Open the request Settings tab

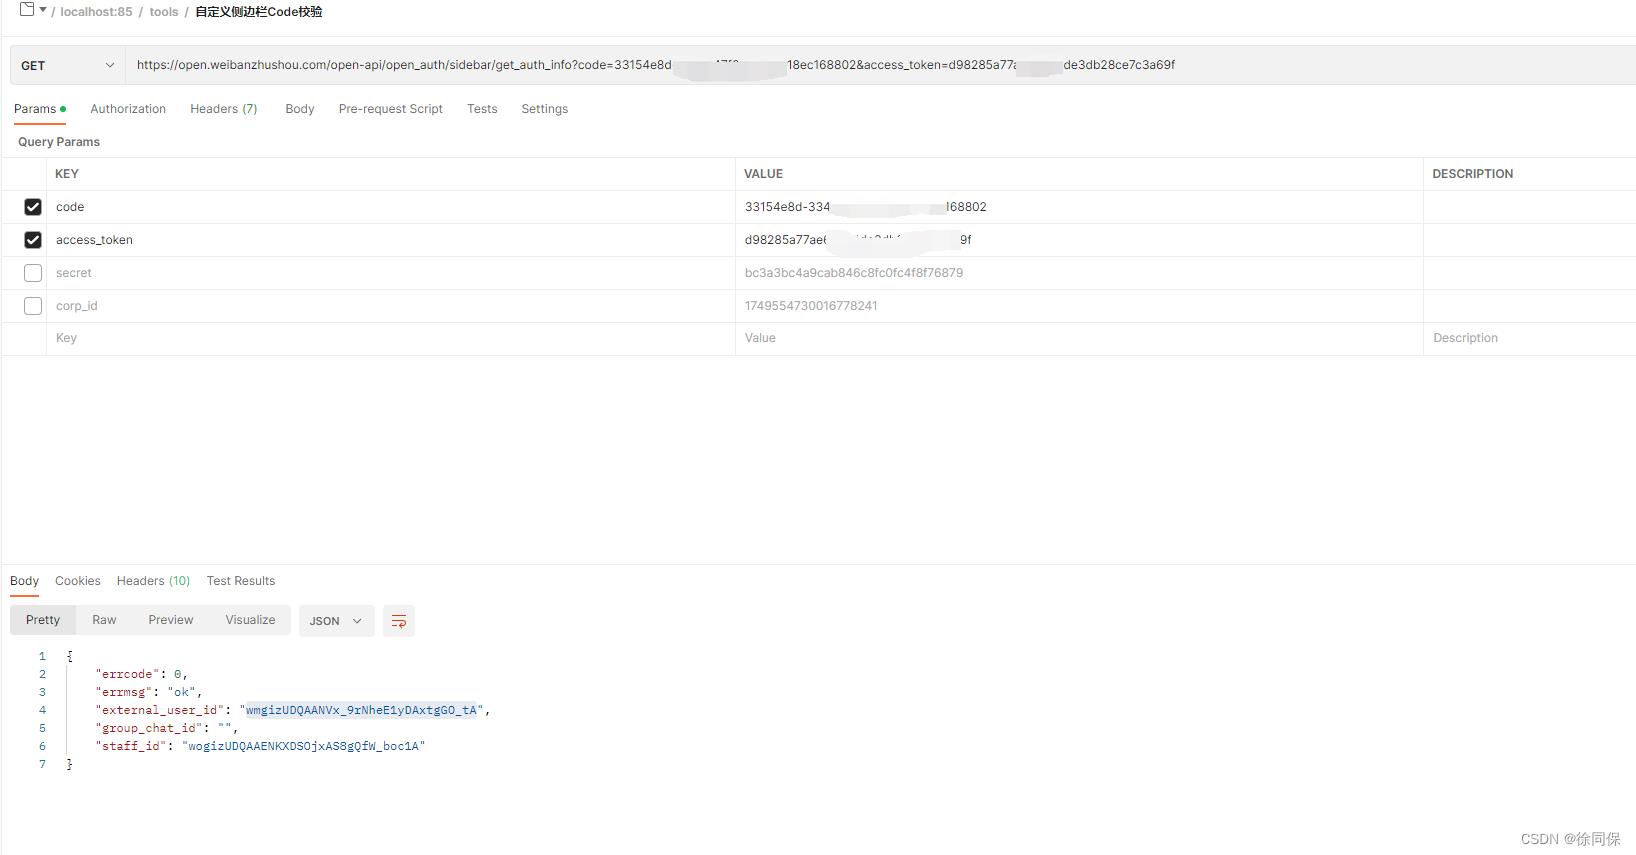(x=544, y=109)
